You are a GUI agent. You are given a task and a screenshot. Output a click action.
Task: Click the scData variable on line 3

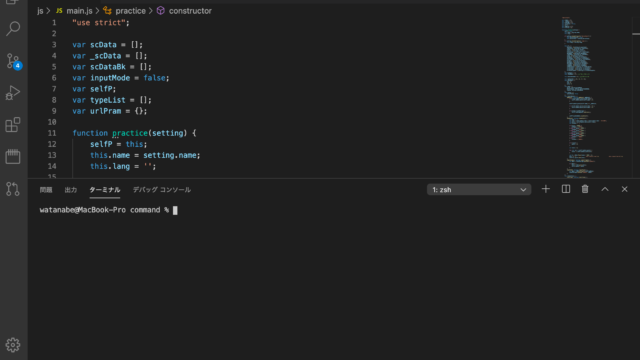coord(103,45)
